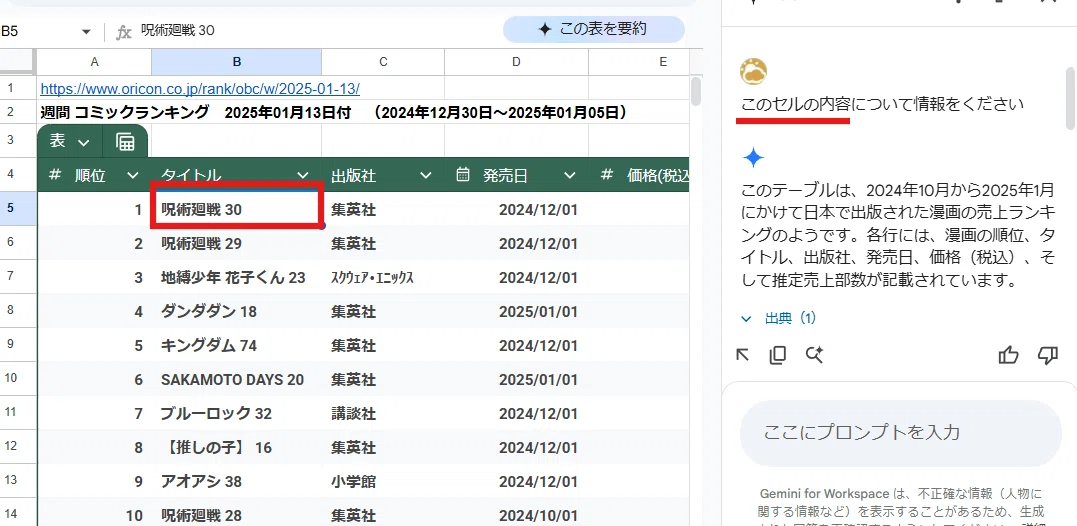Click the thumbs up feedback icon

(1008, 354)
